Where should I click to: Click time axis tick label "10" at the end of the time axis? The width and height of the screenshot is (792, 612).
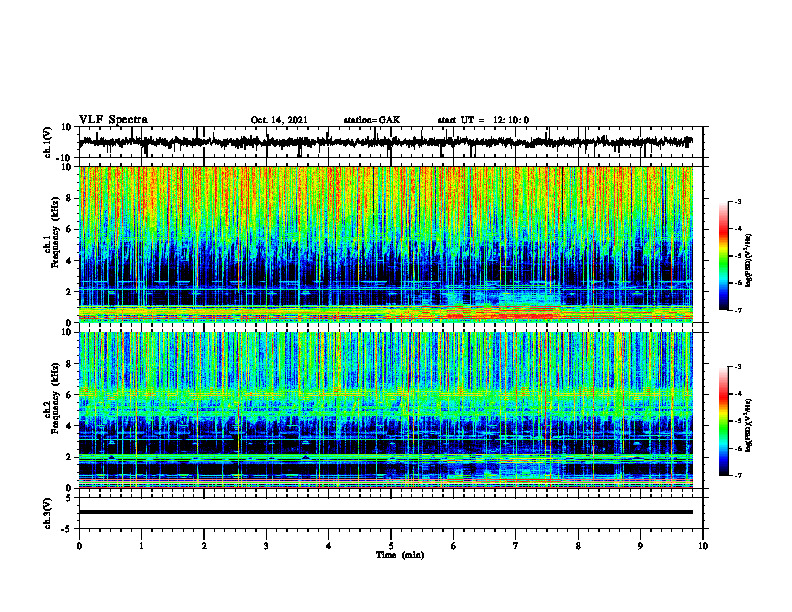click(703, 546)
